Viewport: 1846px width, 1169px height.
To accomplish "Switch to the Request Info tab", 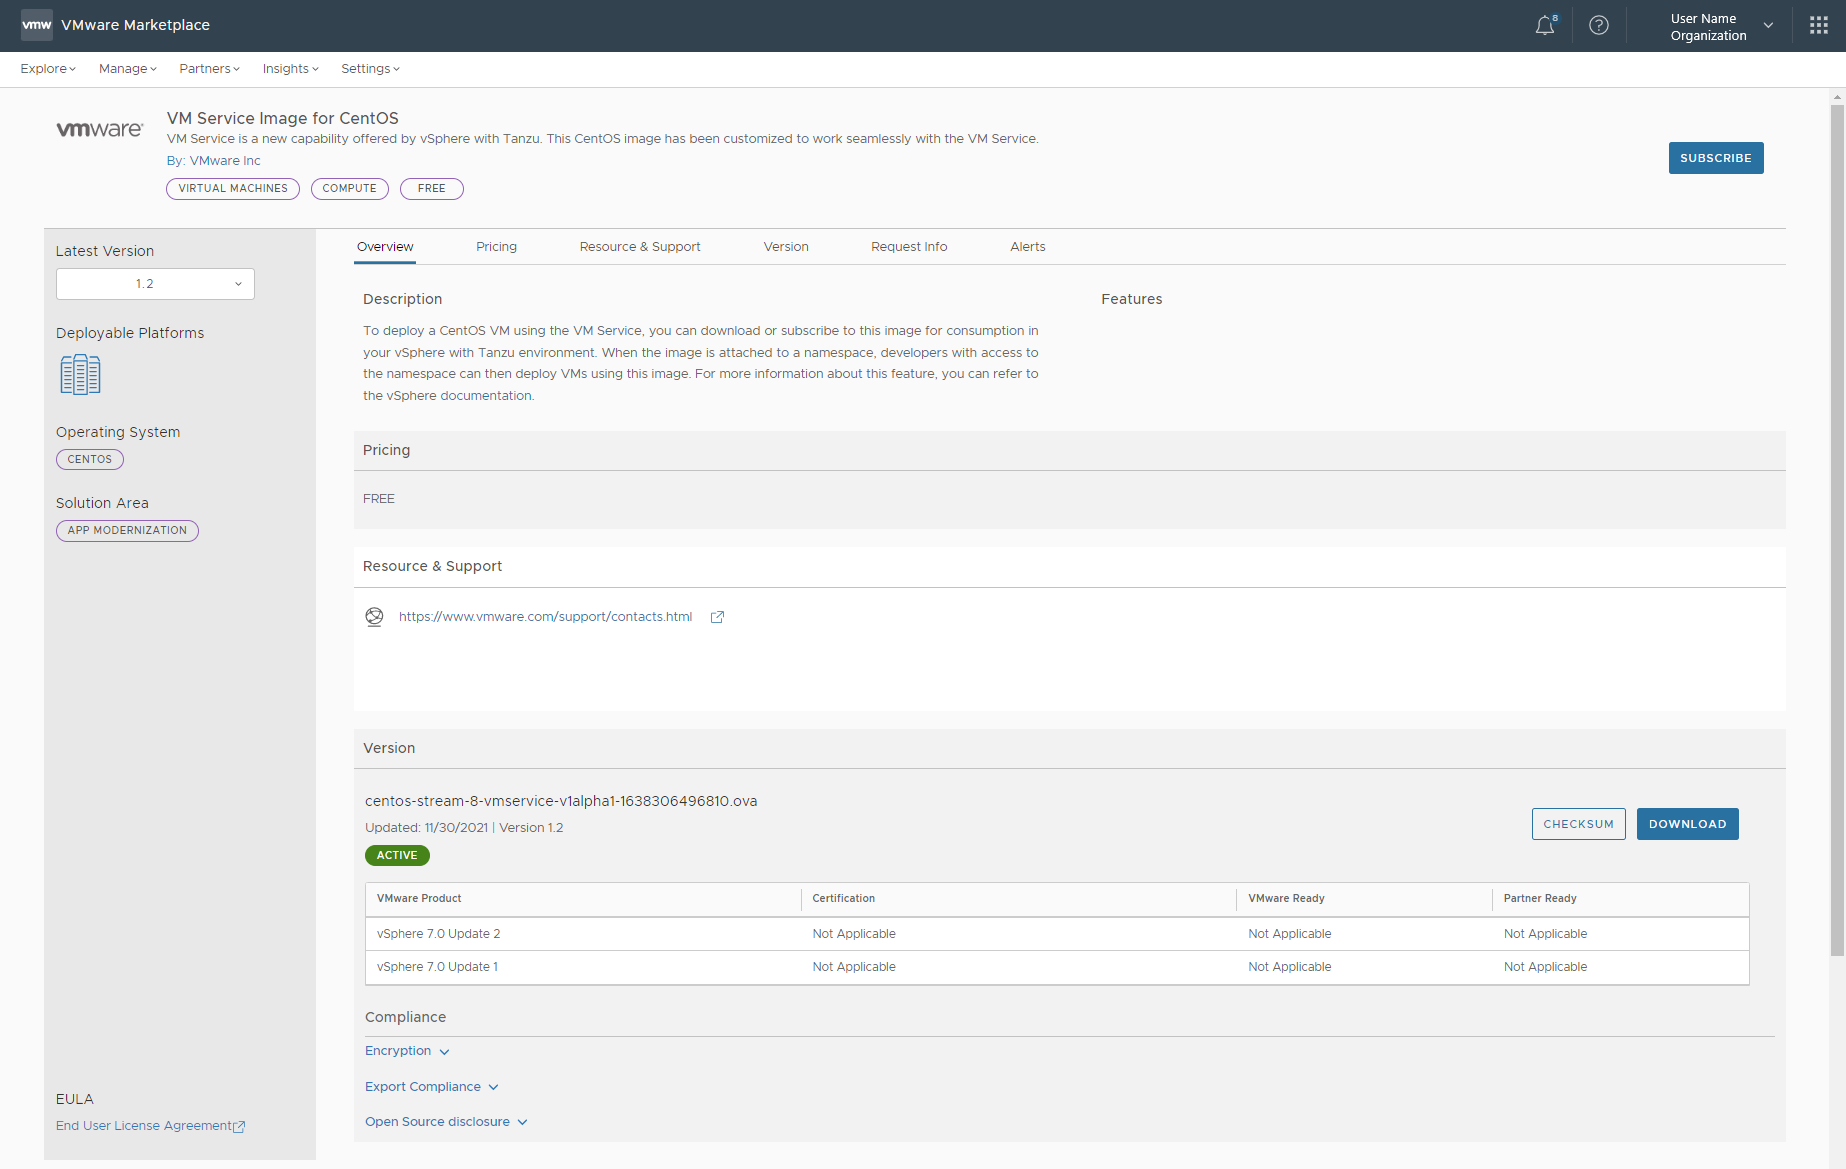I will click(909, 247).
